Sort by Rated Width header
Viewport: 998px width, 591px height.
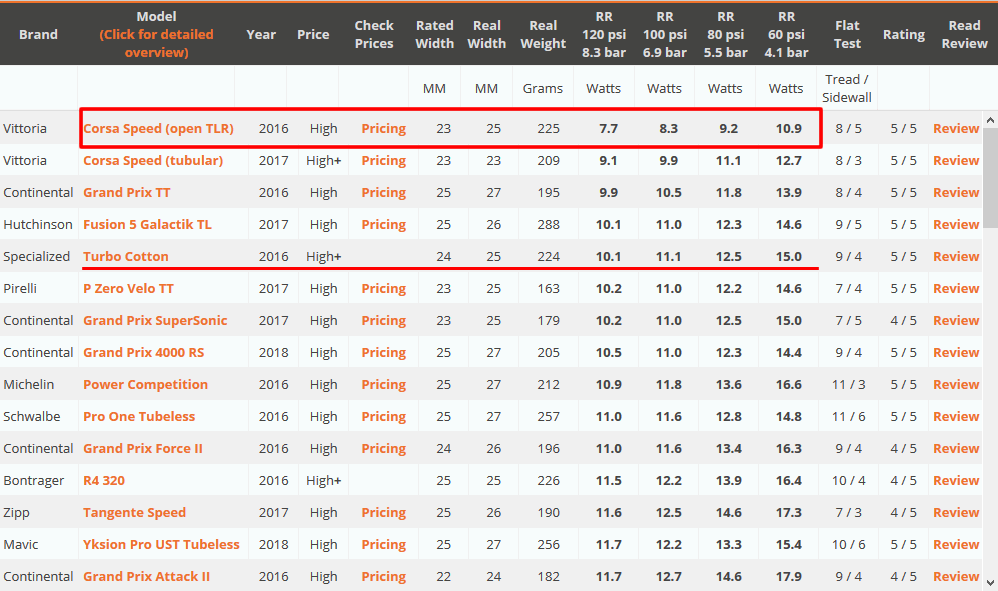435,34
